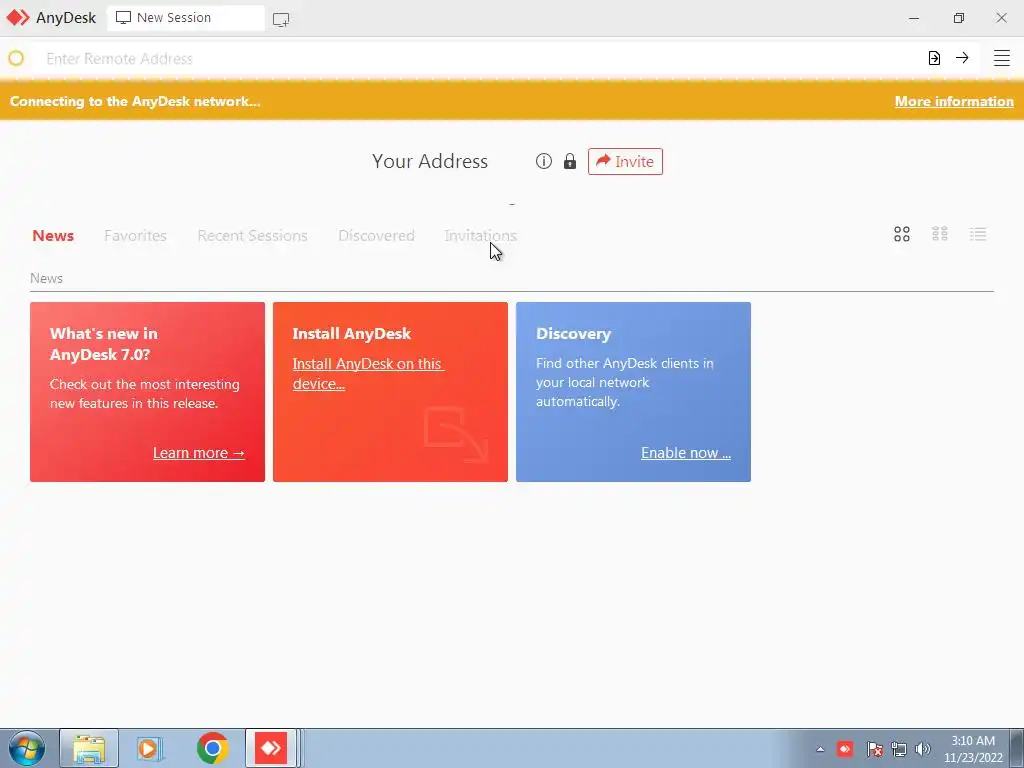Click the AnyDesk logo in title bar

click(18, 18)
